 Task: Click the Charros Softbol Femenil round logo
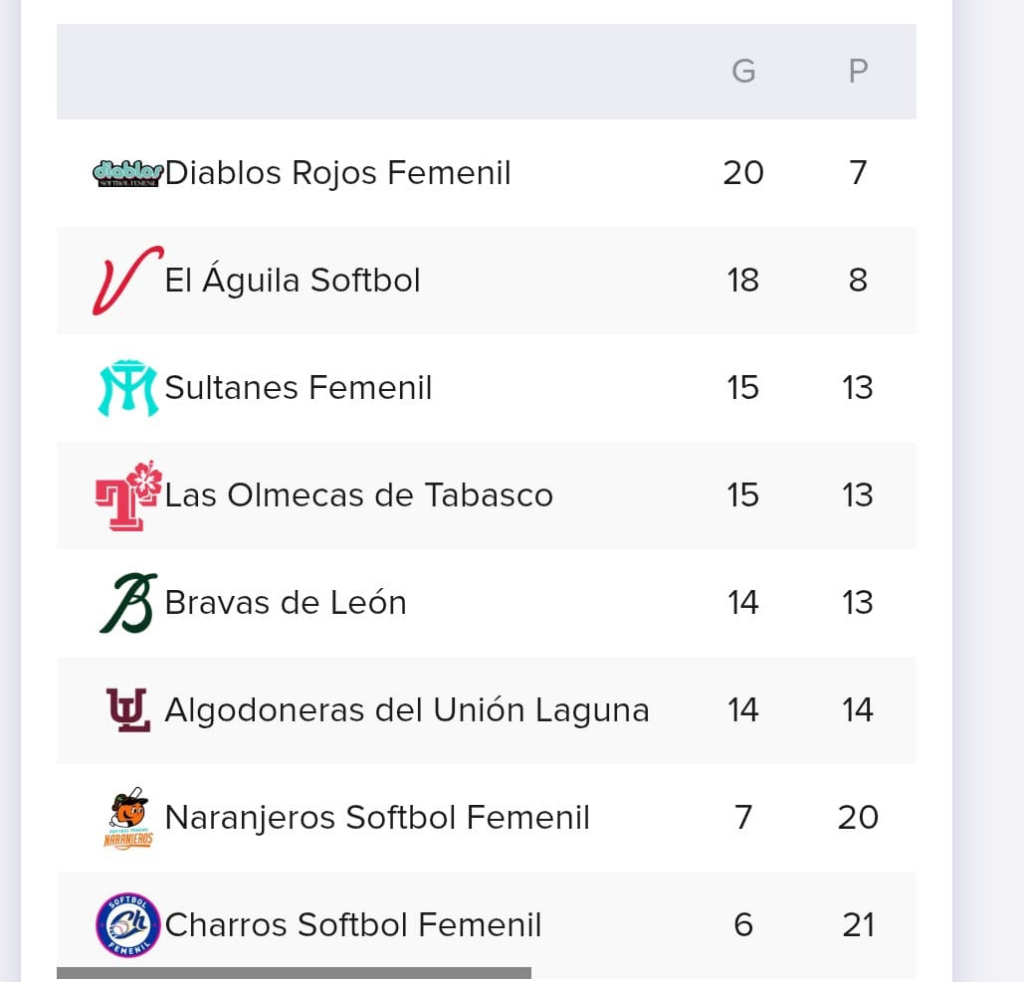pyautogui.click(x=128, y=925)
